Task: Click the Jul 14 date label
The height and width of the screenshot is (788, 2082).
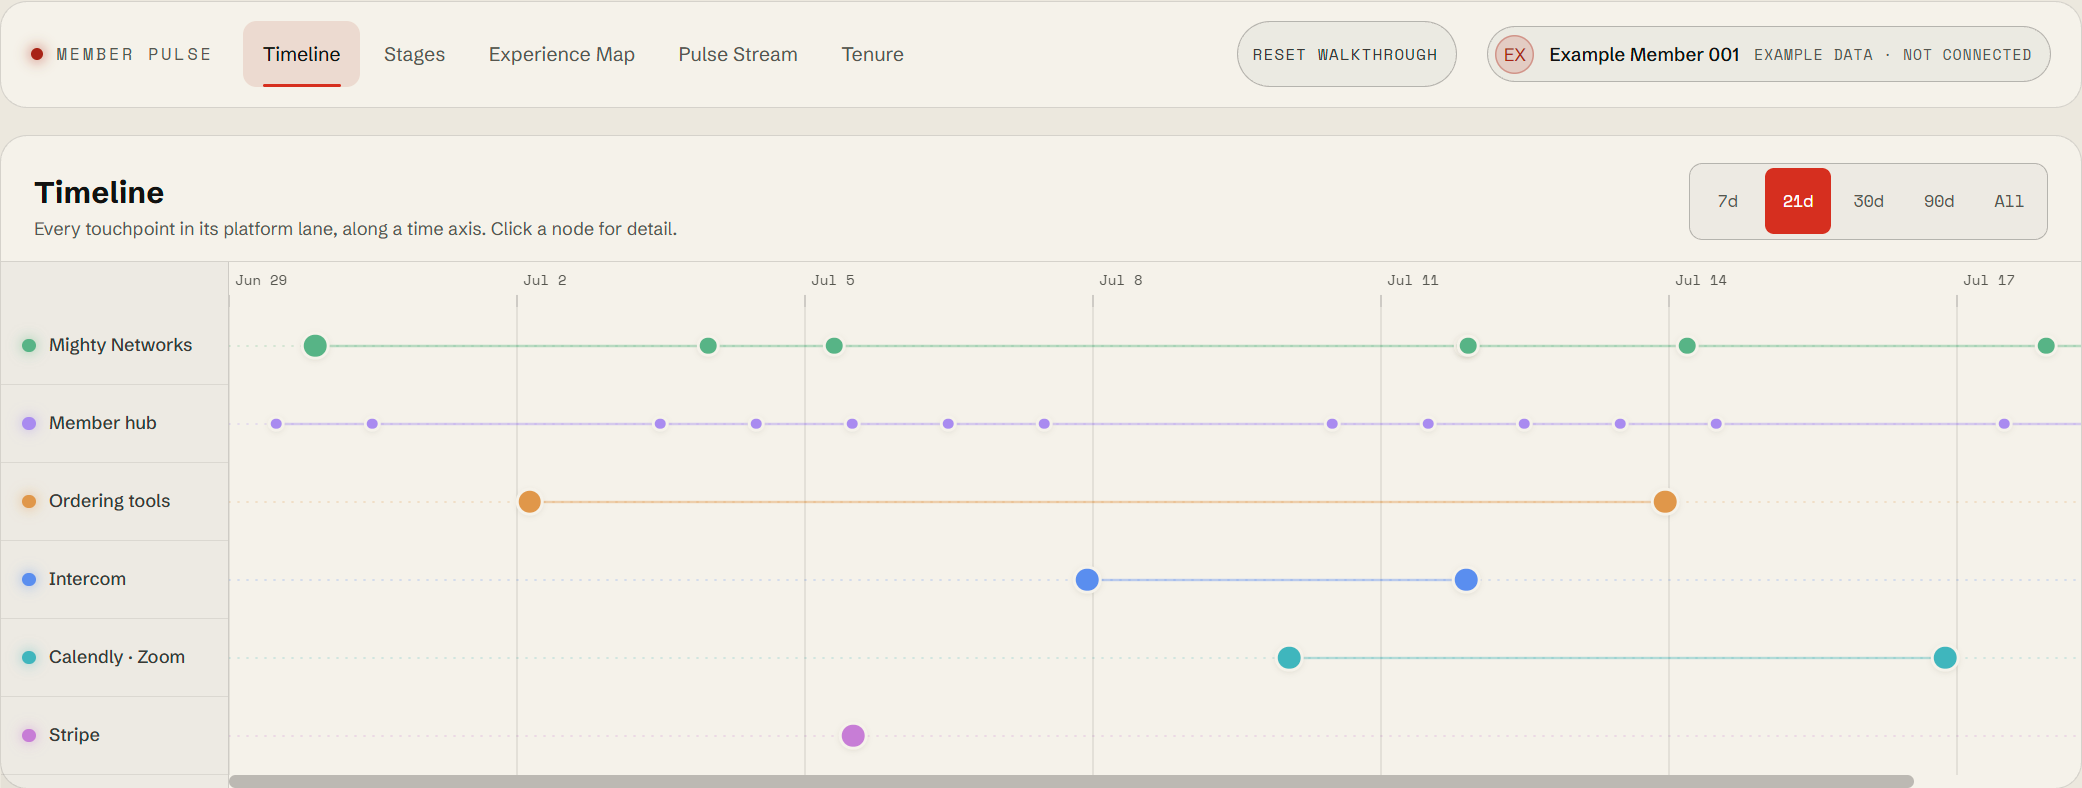Action: (1701, 280)
